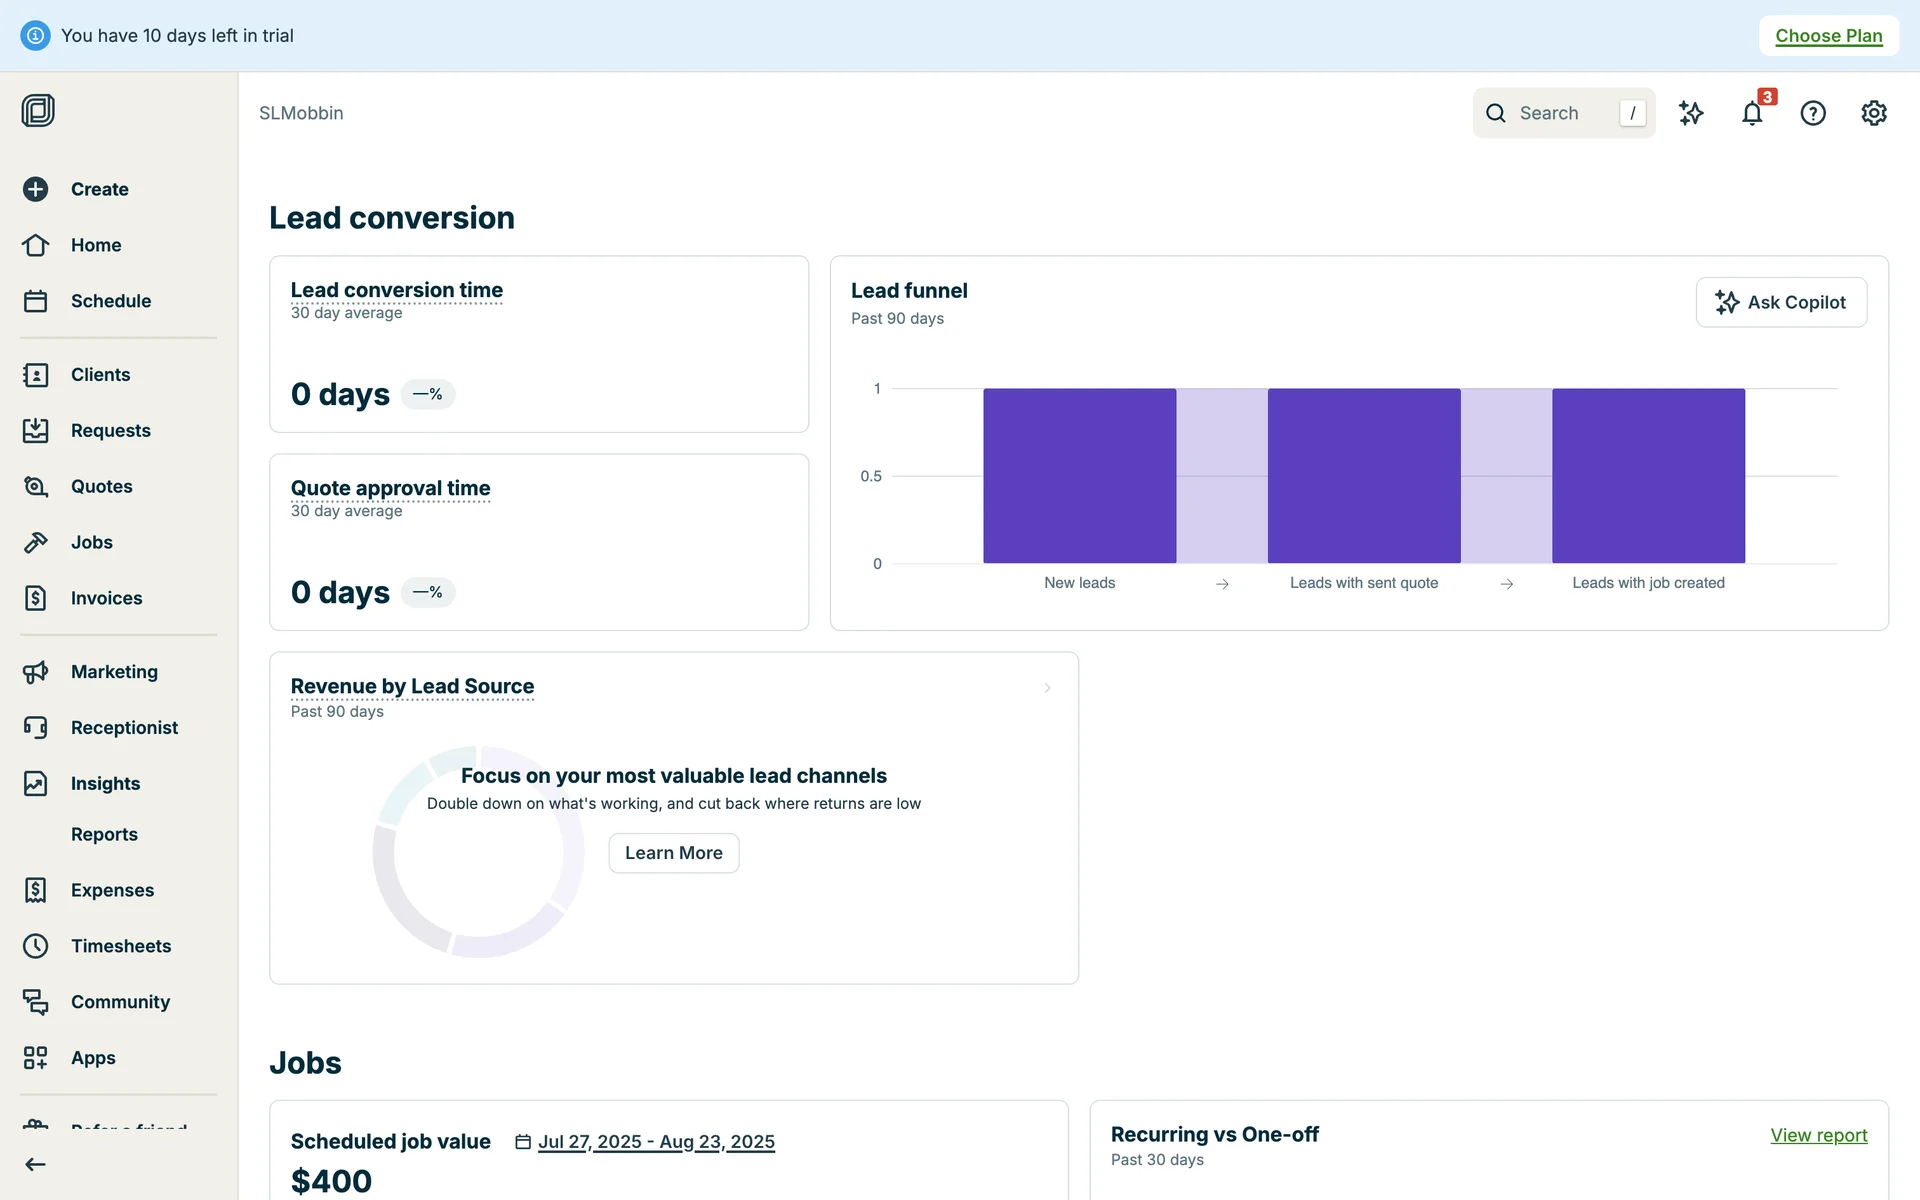
Task: Click the Jobber logo icon
Action: (x=38, y=110)
